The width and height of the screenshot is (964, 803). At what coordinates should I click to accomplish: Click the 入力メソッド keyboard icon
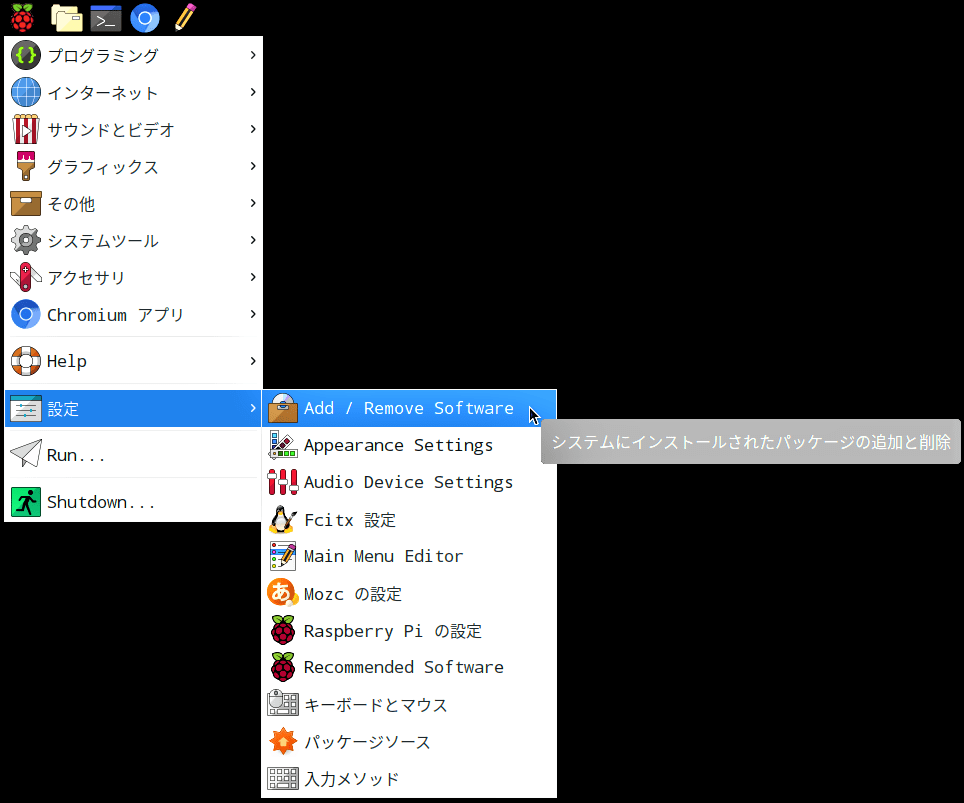pyautogui.click(x=283, y=778)
